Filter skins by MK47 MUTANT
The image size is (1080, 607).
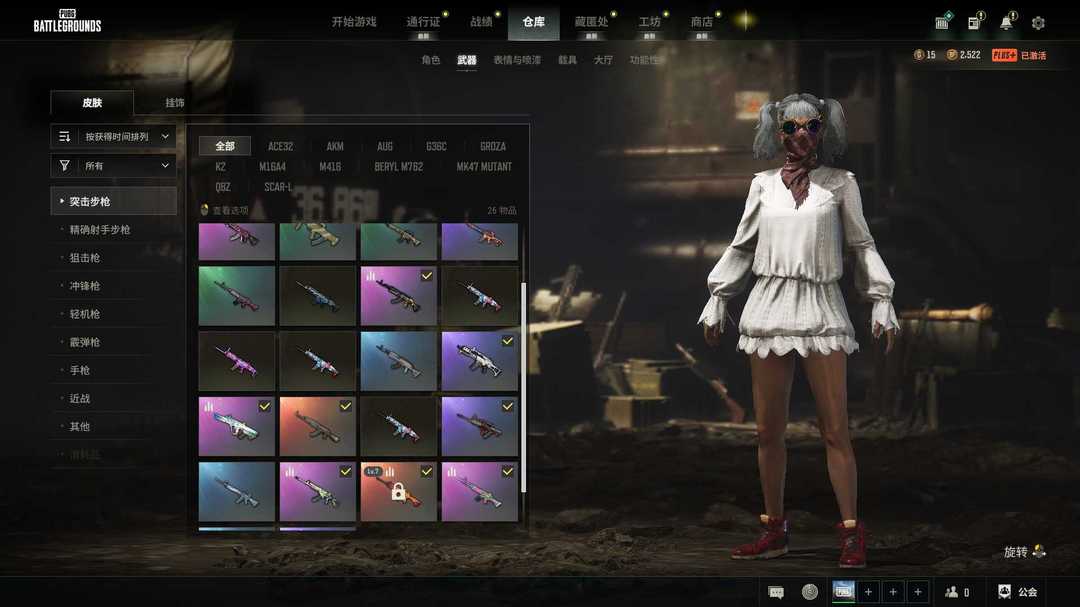point(484,167)
